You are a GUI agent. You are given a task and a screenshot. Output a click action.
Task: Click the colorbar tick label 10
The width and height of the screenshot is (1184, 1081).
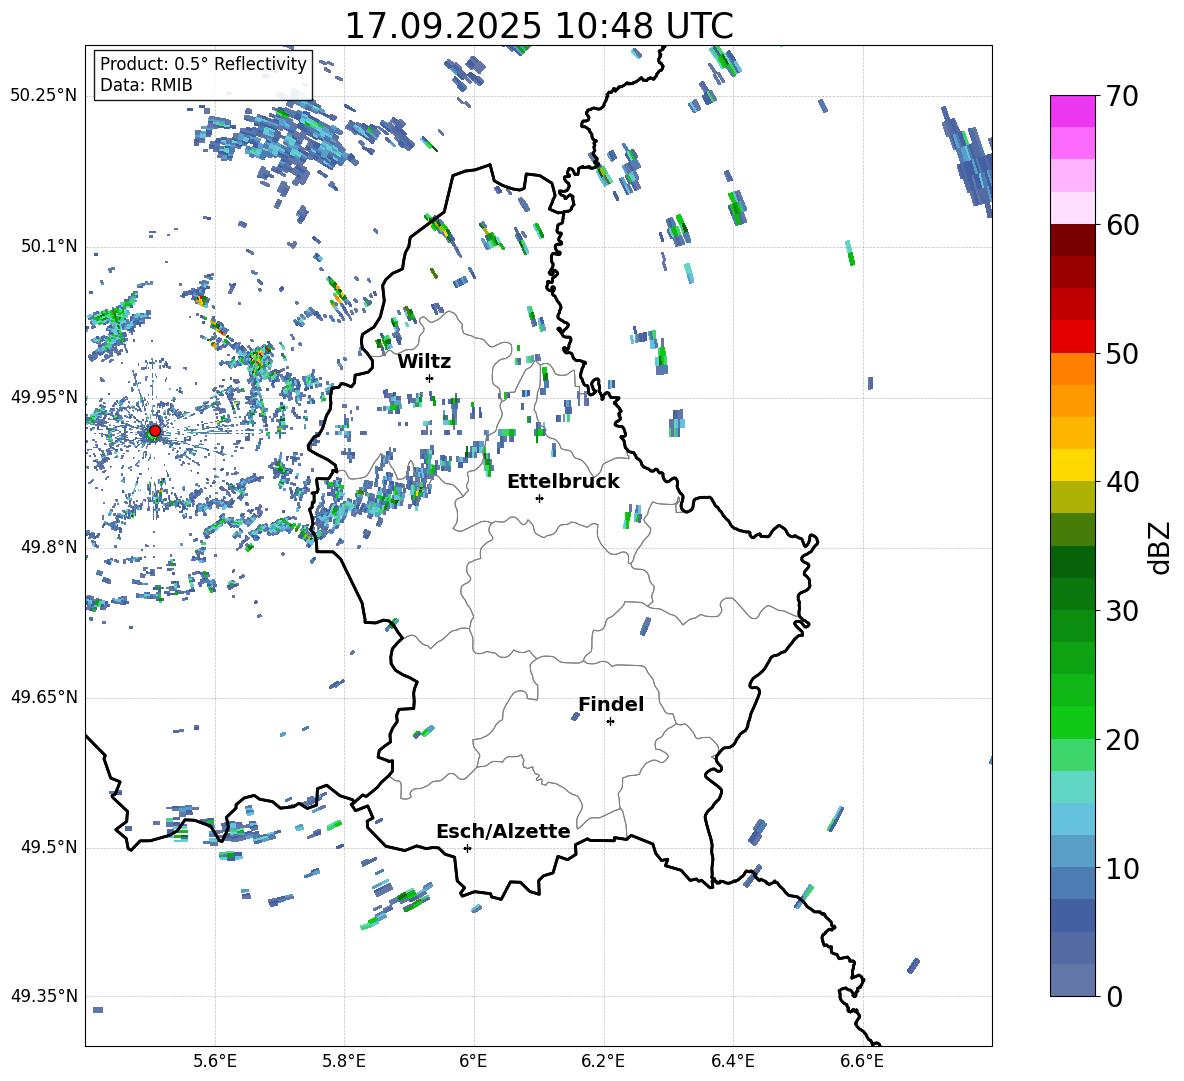pos(1121,869)
